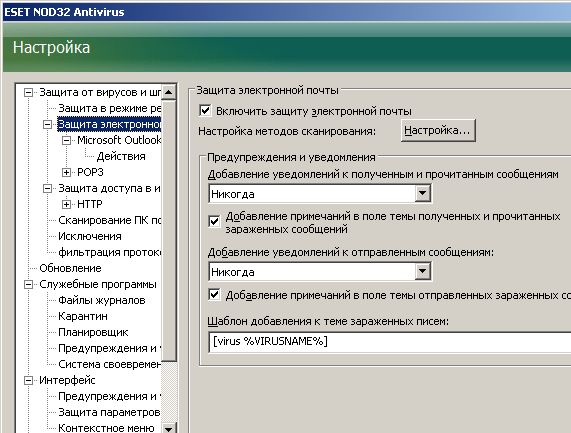The height and width of the screenshot is (433, 571).
Task: Select Предупреждения under Служебные программы
Action: coord(109,349)
